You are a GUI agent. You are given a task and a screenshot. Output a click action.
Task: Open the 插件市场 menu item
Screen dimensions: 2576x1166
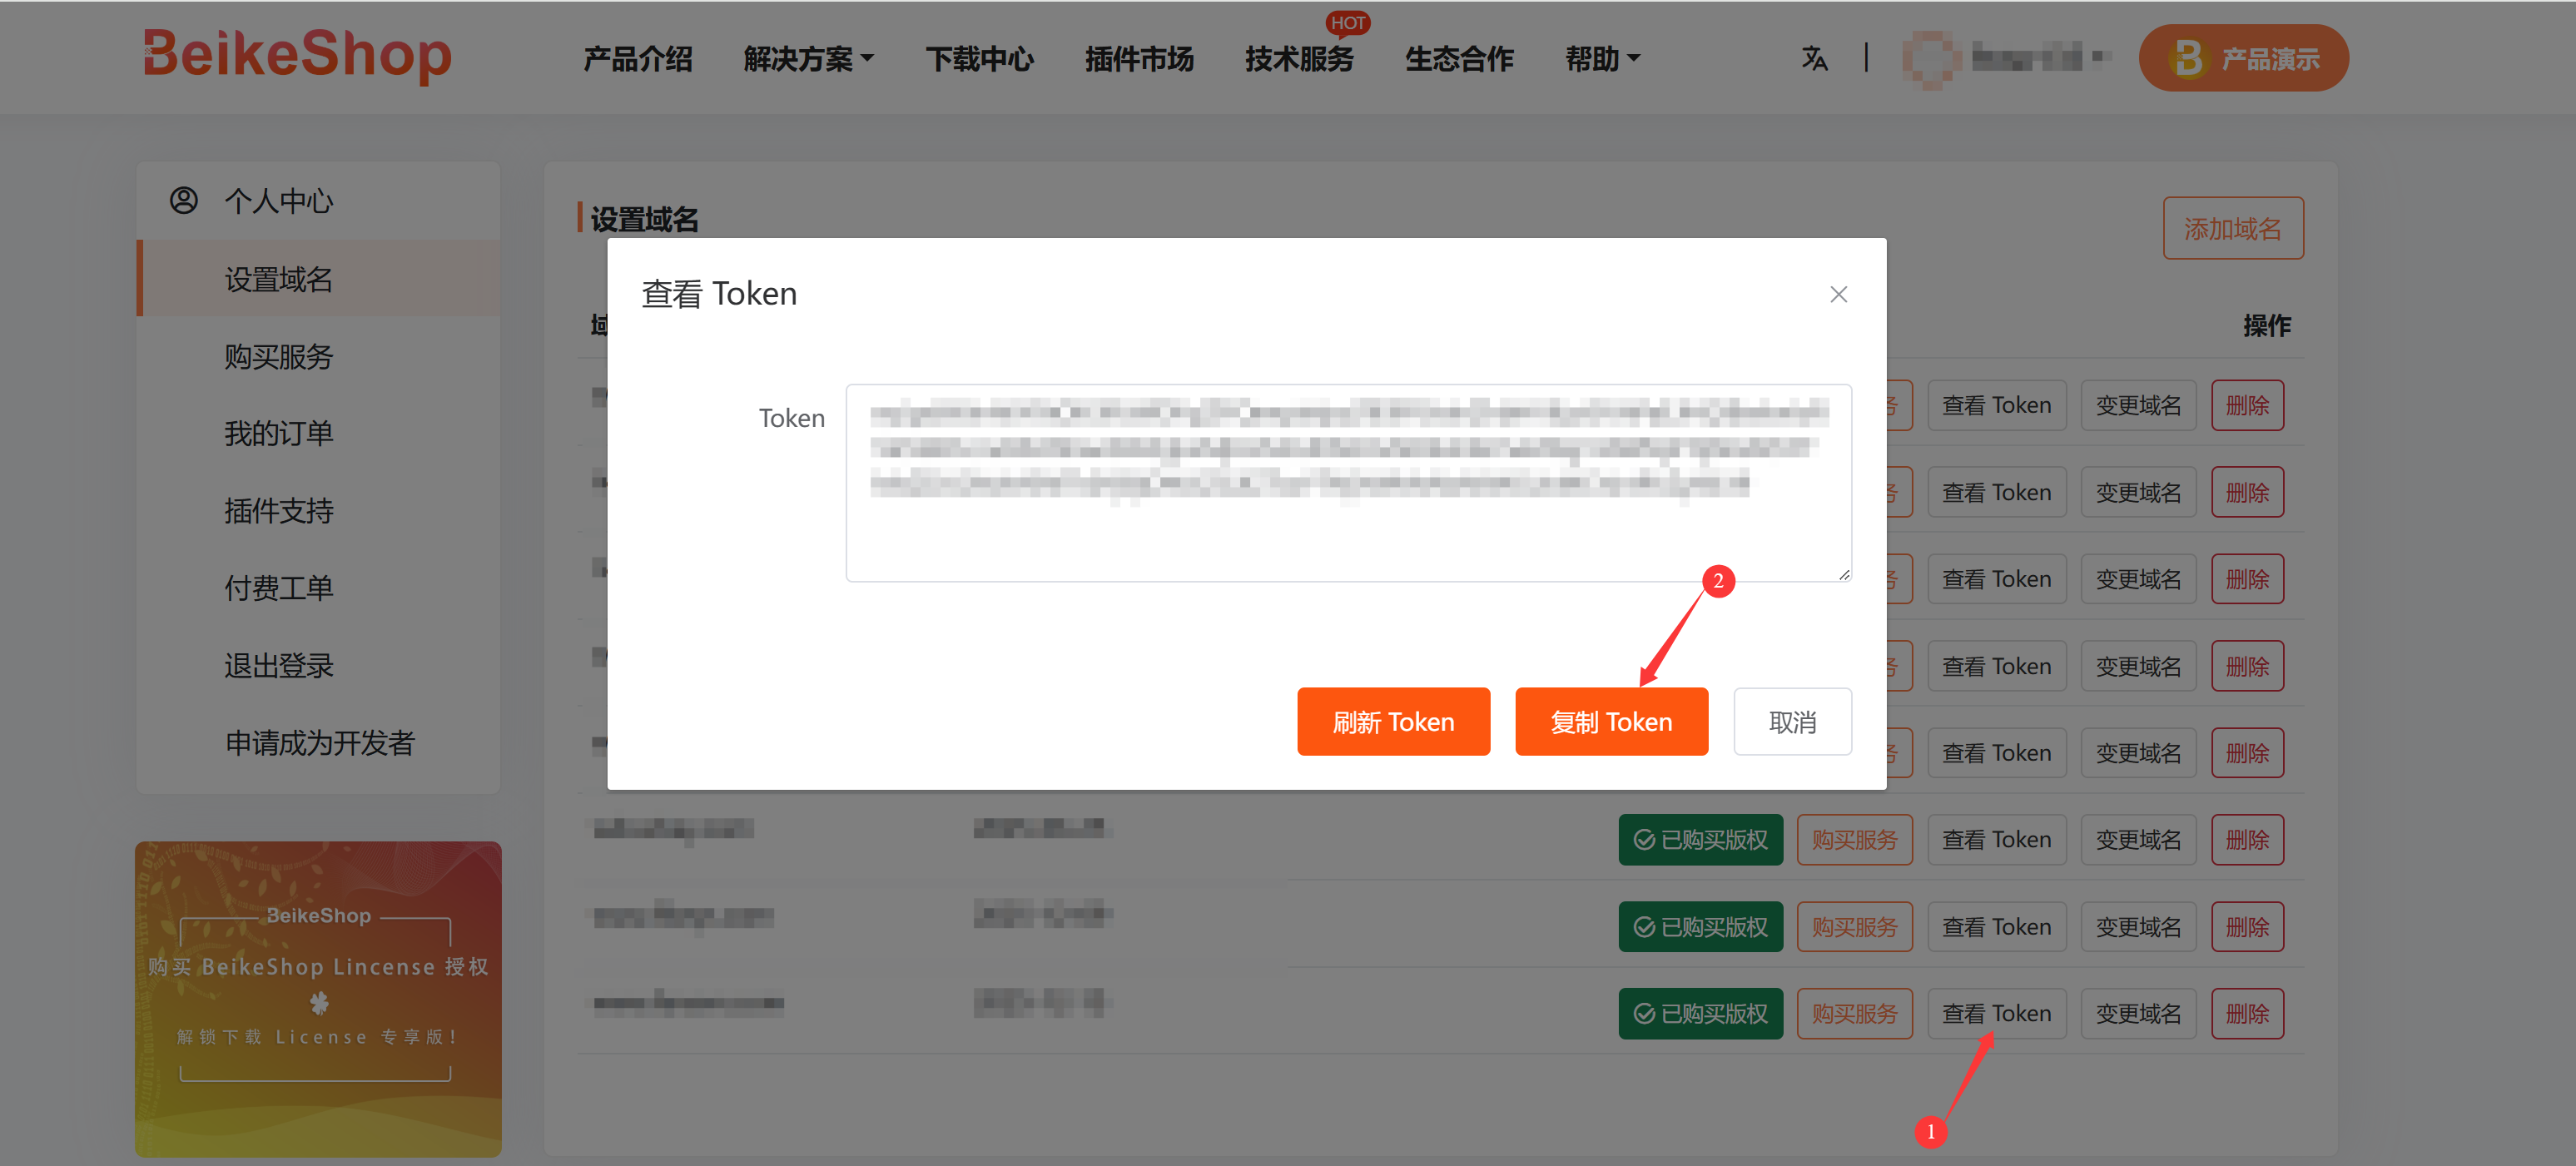[x=1139, y=59]
